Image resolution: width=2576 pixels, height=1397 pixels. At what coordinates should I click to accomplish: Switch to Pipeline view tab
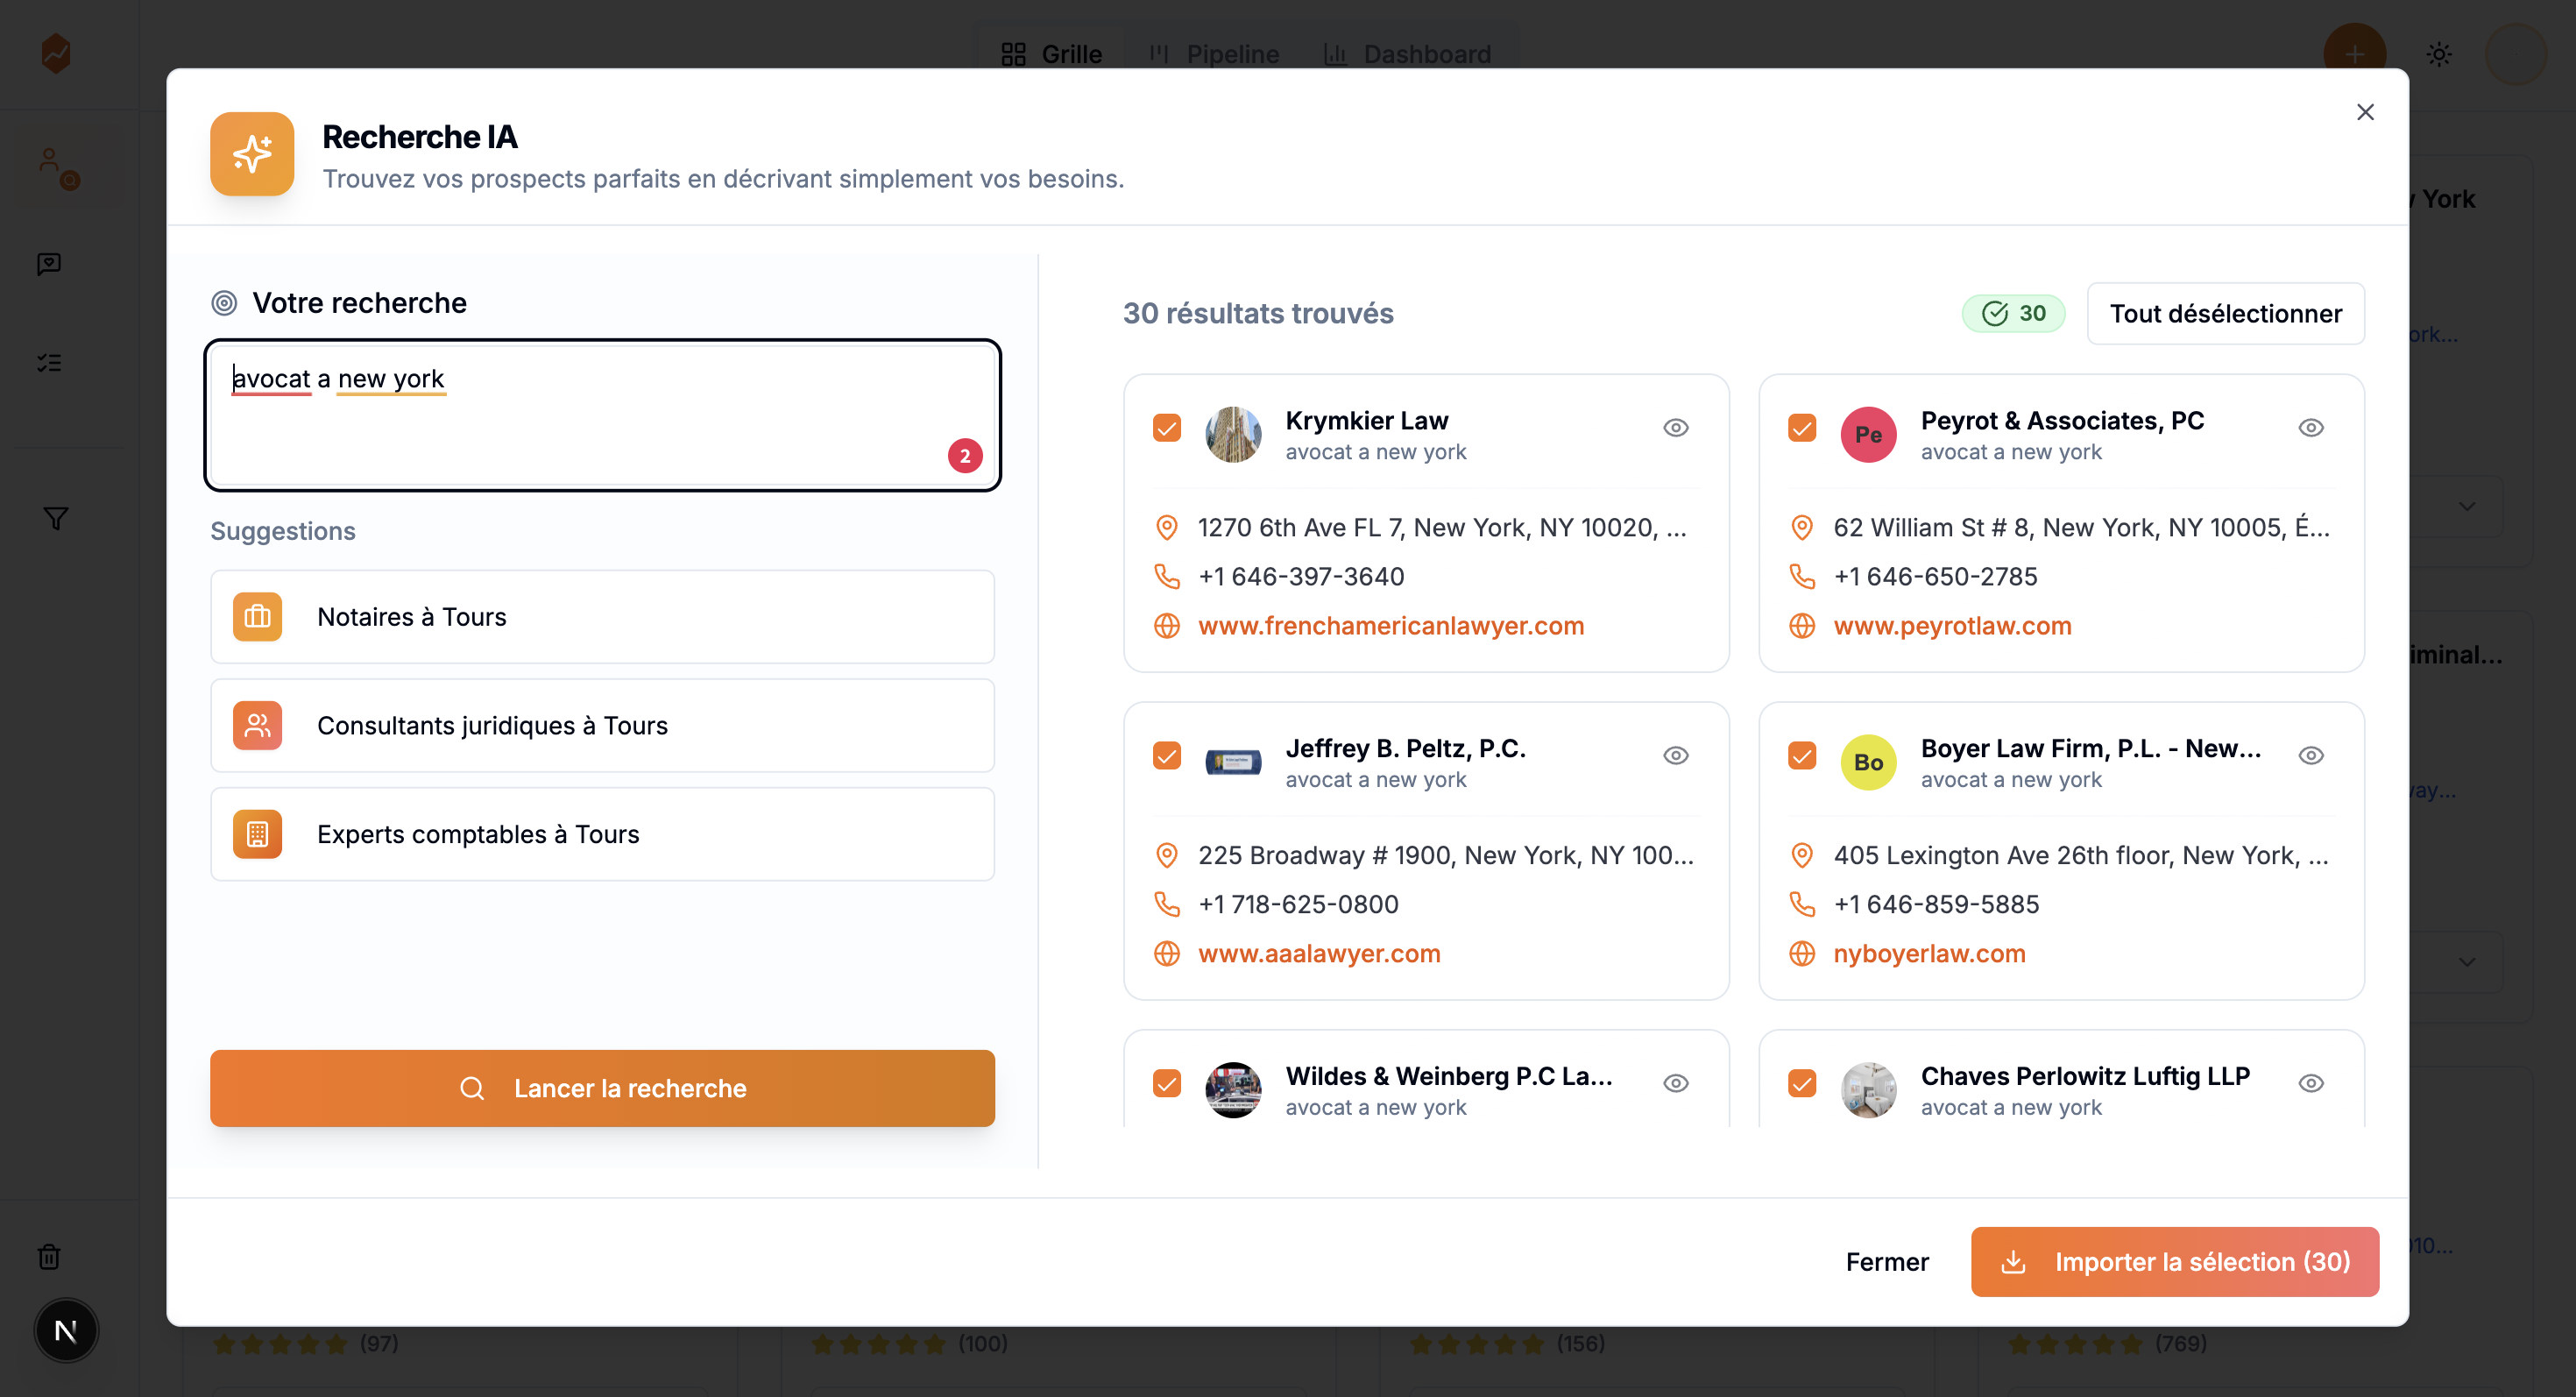point(1213,54)
